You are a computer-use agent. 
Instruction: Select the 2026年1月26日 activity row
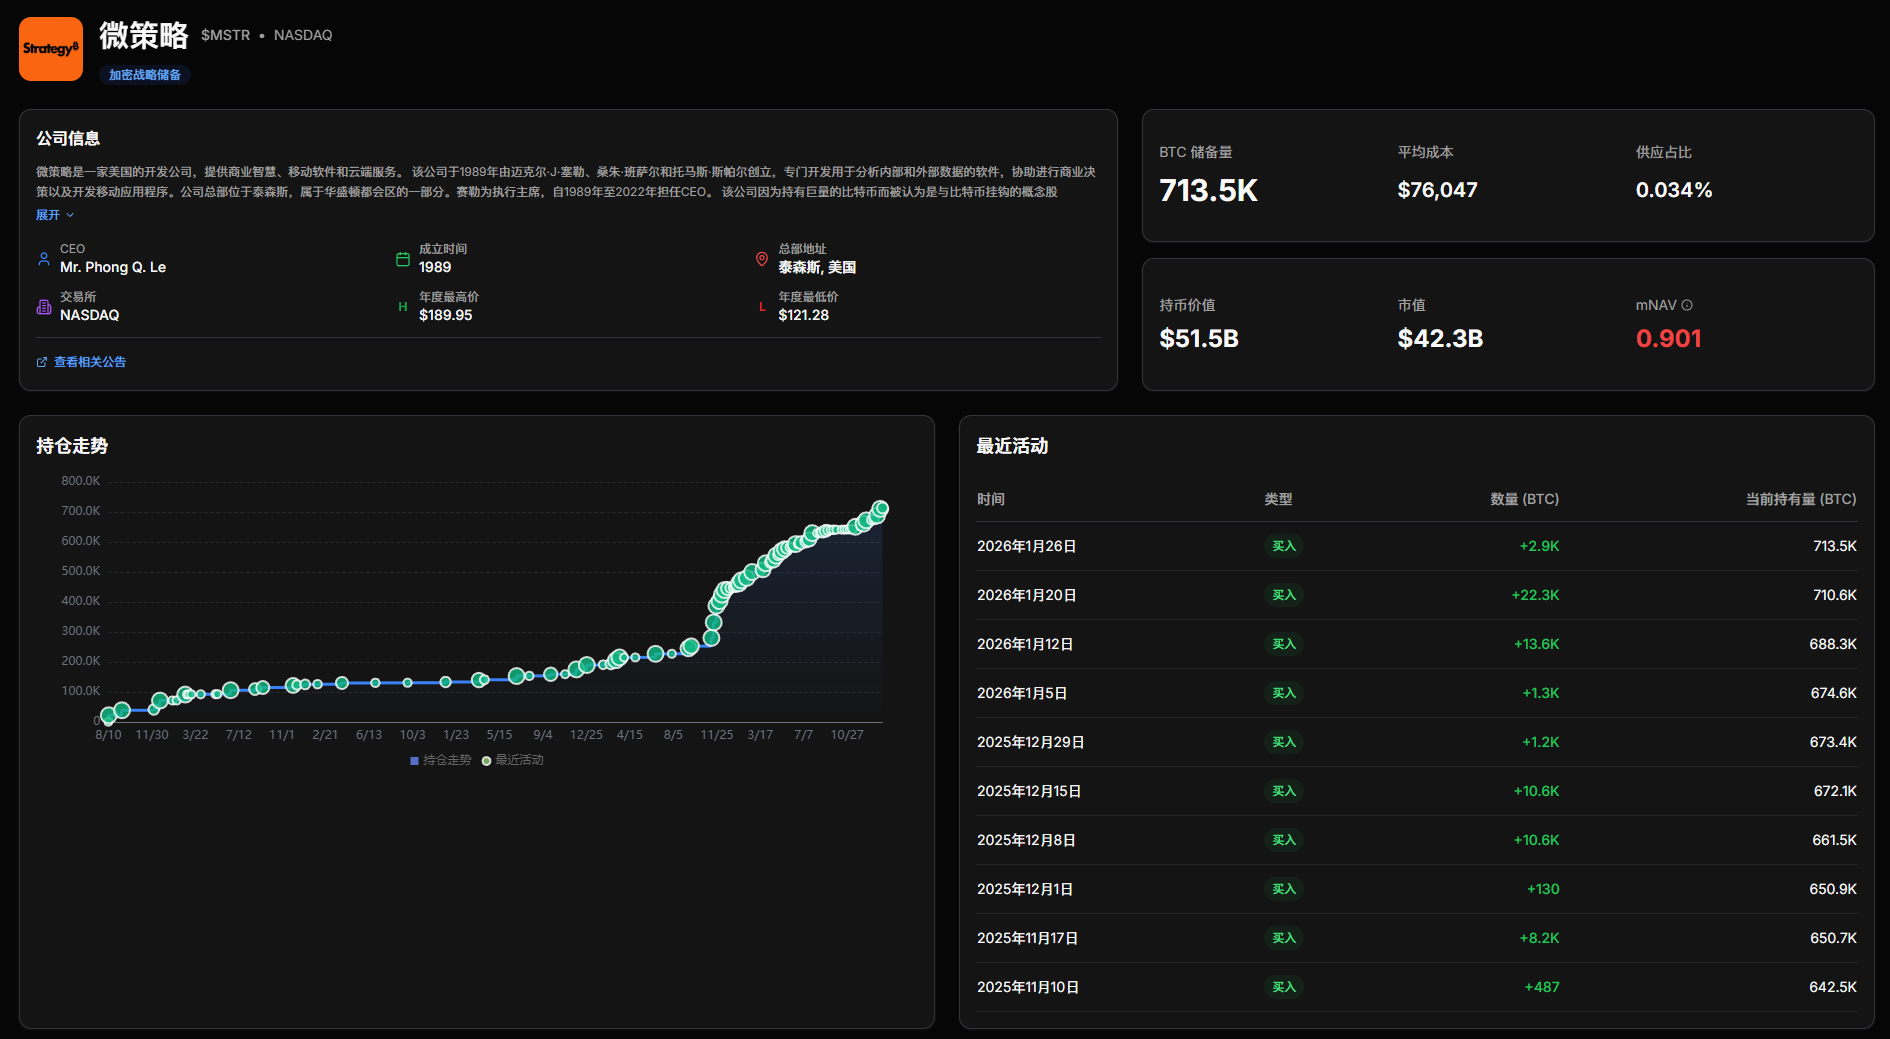pos(1416,546)
